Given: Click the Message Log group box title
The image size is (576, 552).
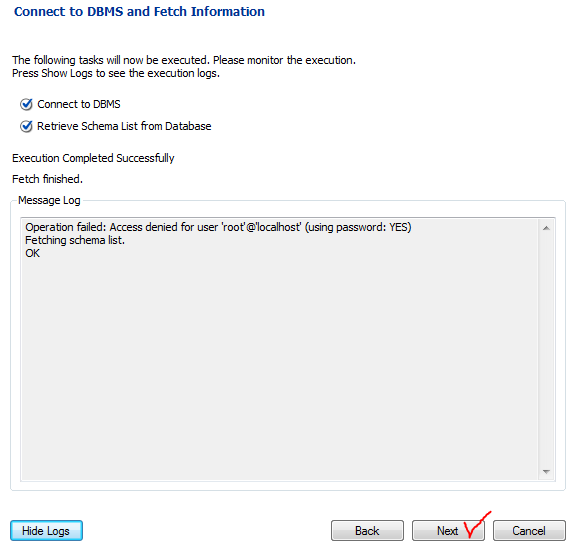Looking at the screenshot, I should [x=49, y=201].
